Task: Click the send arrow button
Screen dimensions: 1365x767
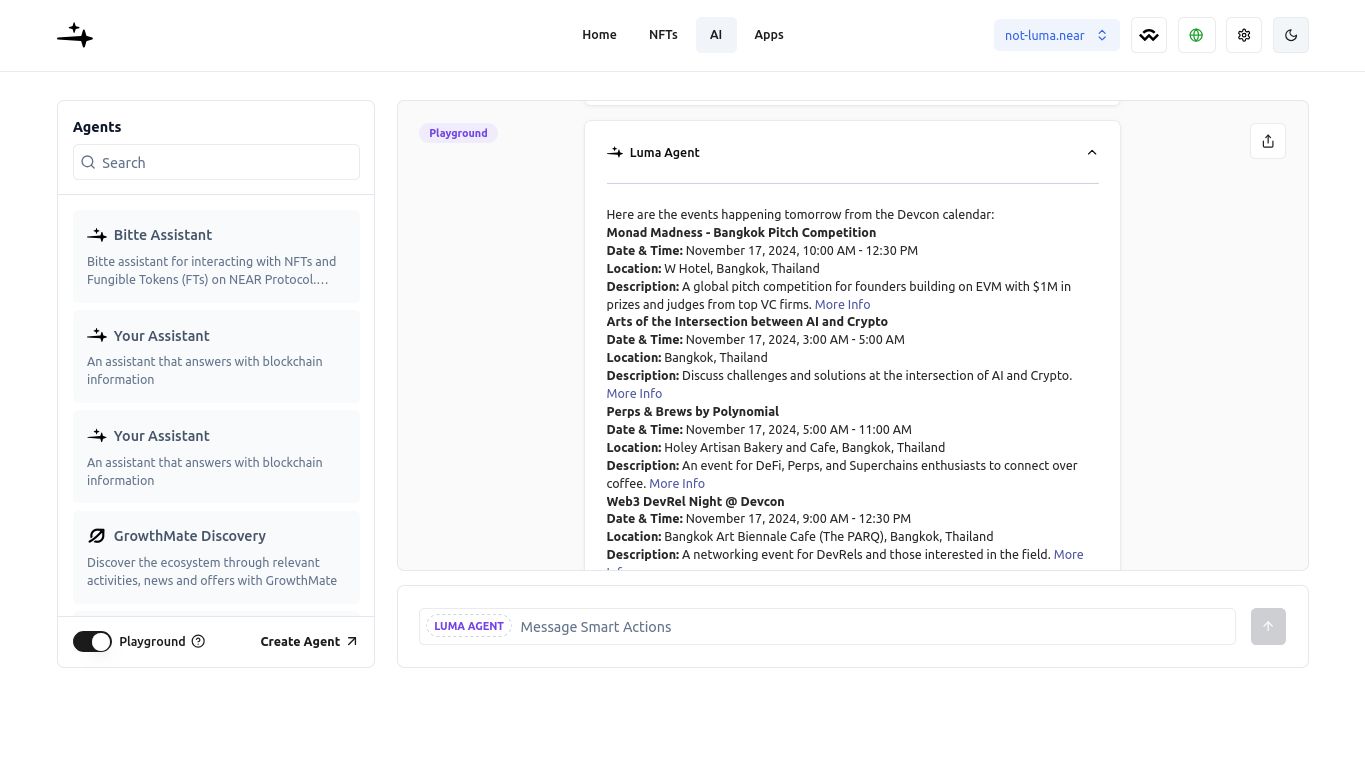Action: tap(1268, 626)
